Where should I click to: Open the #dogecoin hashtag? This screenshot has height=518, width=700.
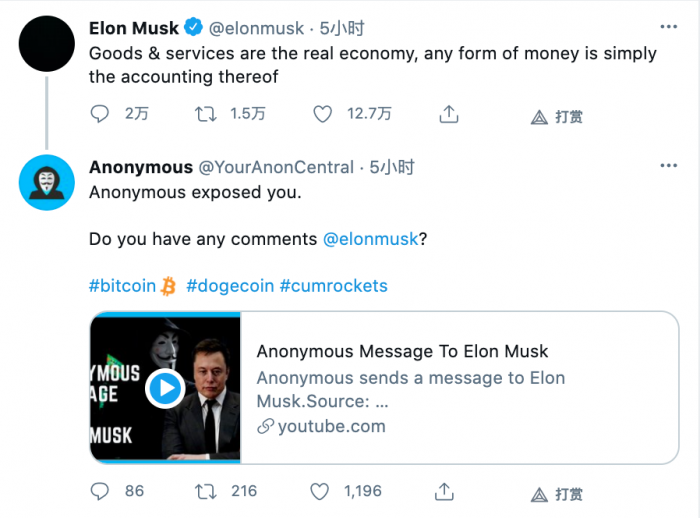click(228, 286)
